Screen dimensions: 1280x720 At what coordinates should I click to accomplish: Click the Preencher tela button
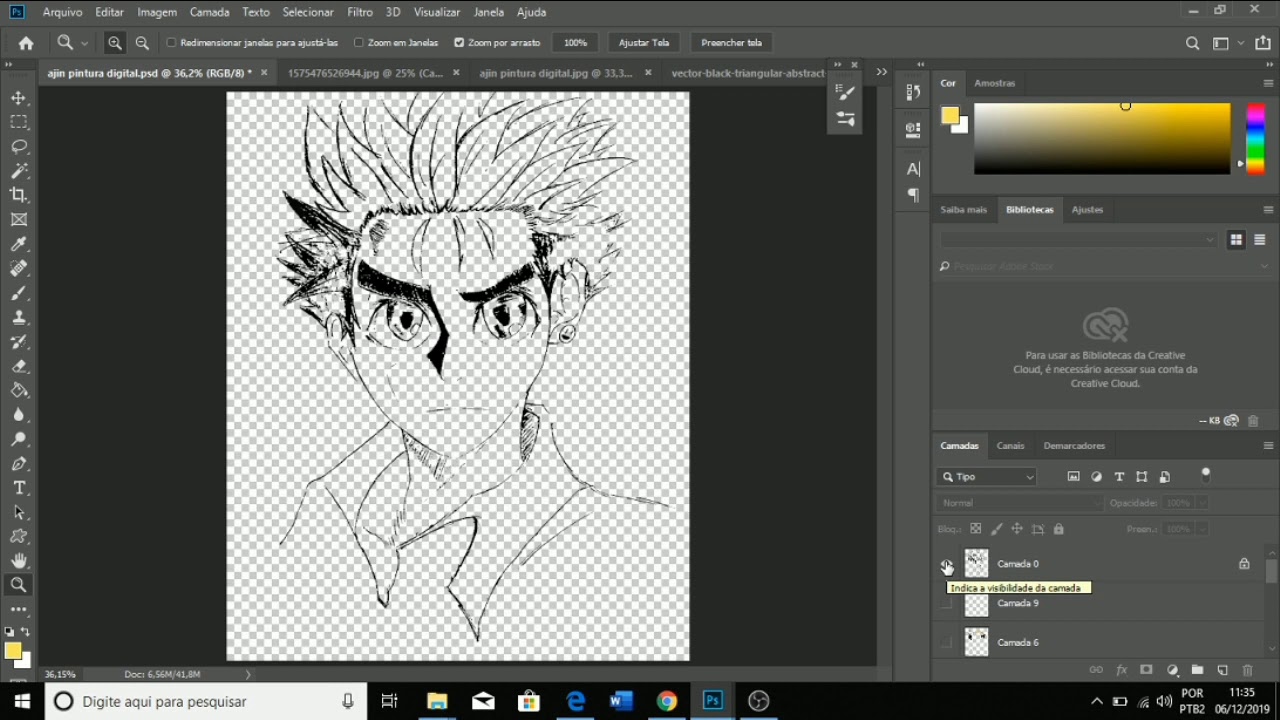pyautogui.click(x=731, y=43)
